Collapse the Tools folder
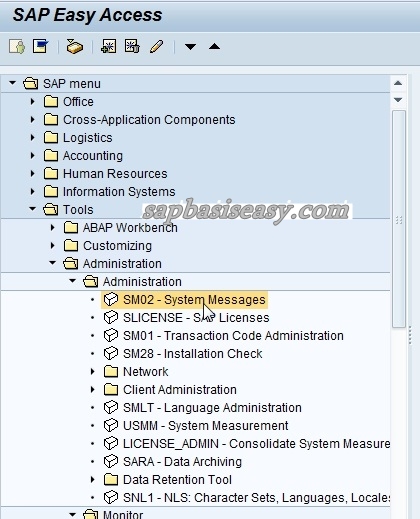 pos(32,209)
